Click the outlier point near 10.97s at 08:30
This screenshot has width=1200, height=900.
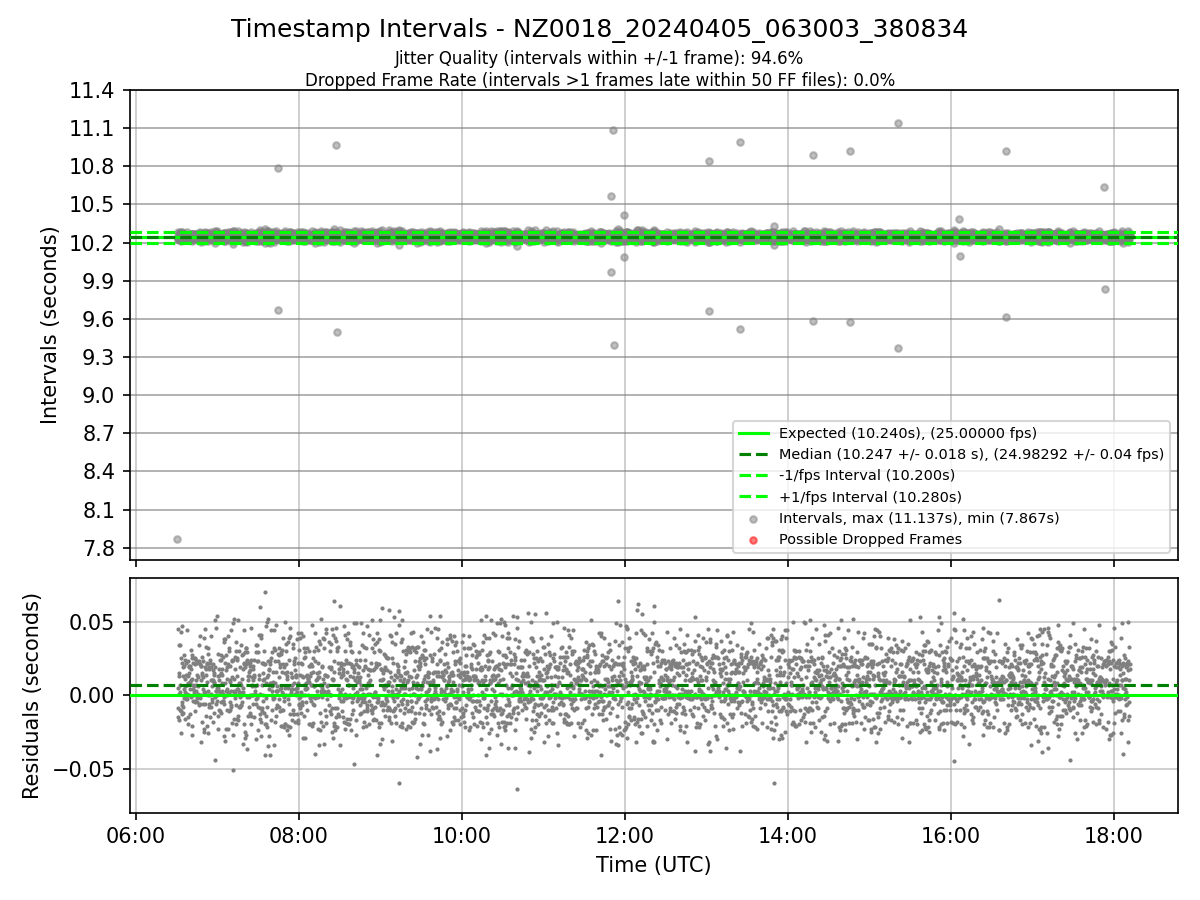336,145
